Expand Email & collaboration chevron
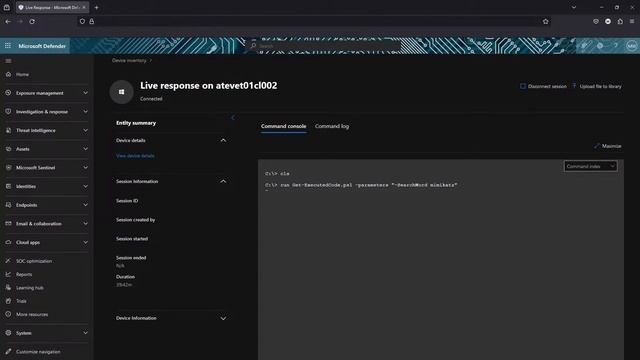This screenshot has height=360, width=640. tap(85, 224)
